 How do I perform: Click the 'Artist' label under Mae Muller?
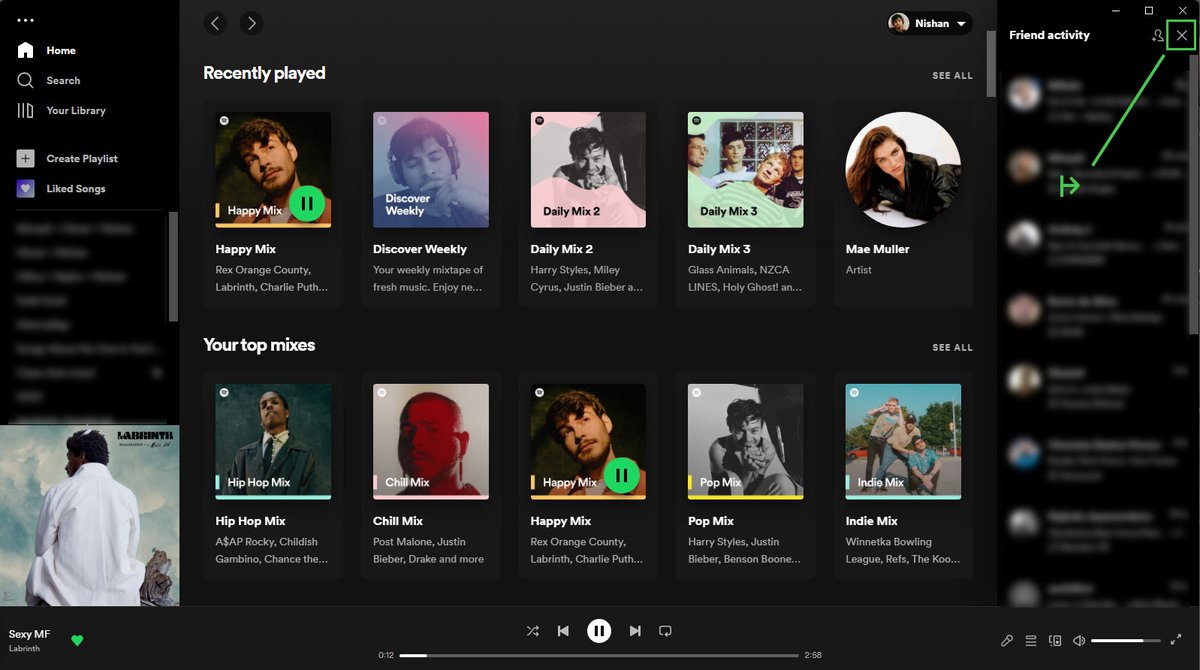[x=859, y=270]
